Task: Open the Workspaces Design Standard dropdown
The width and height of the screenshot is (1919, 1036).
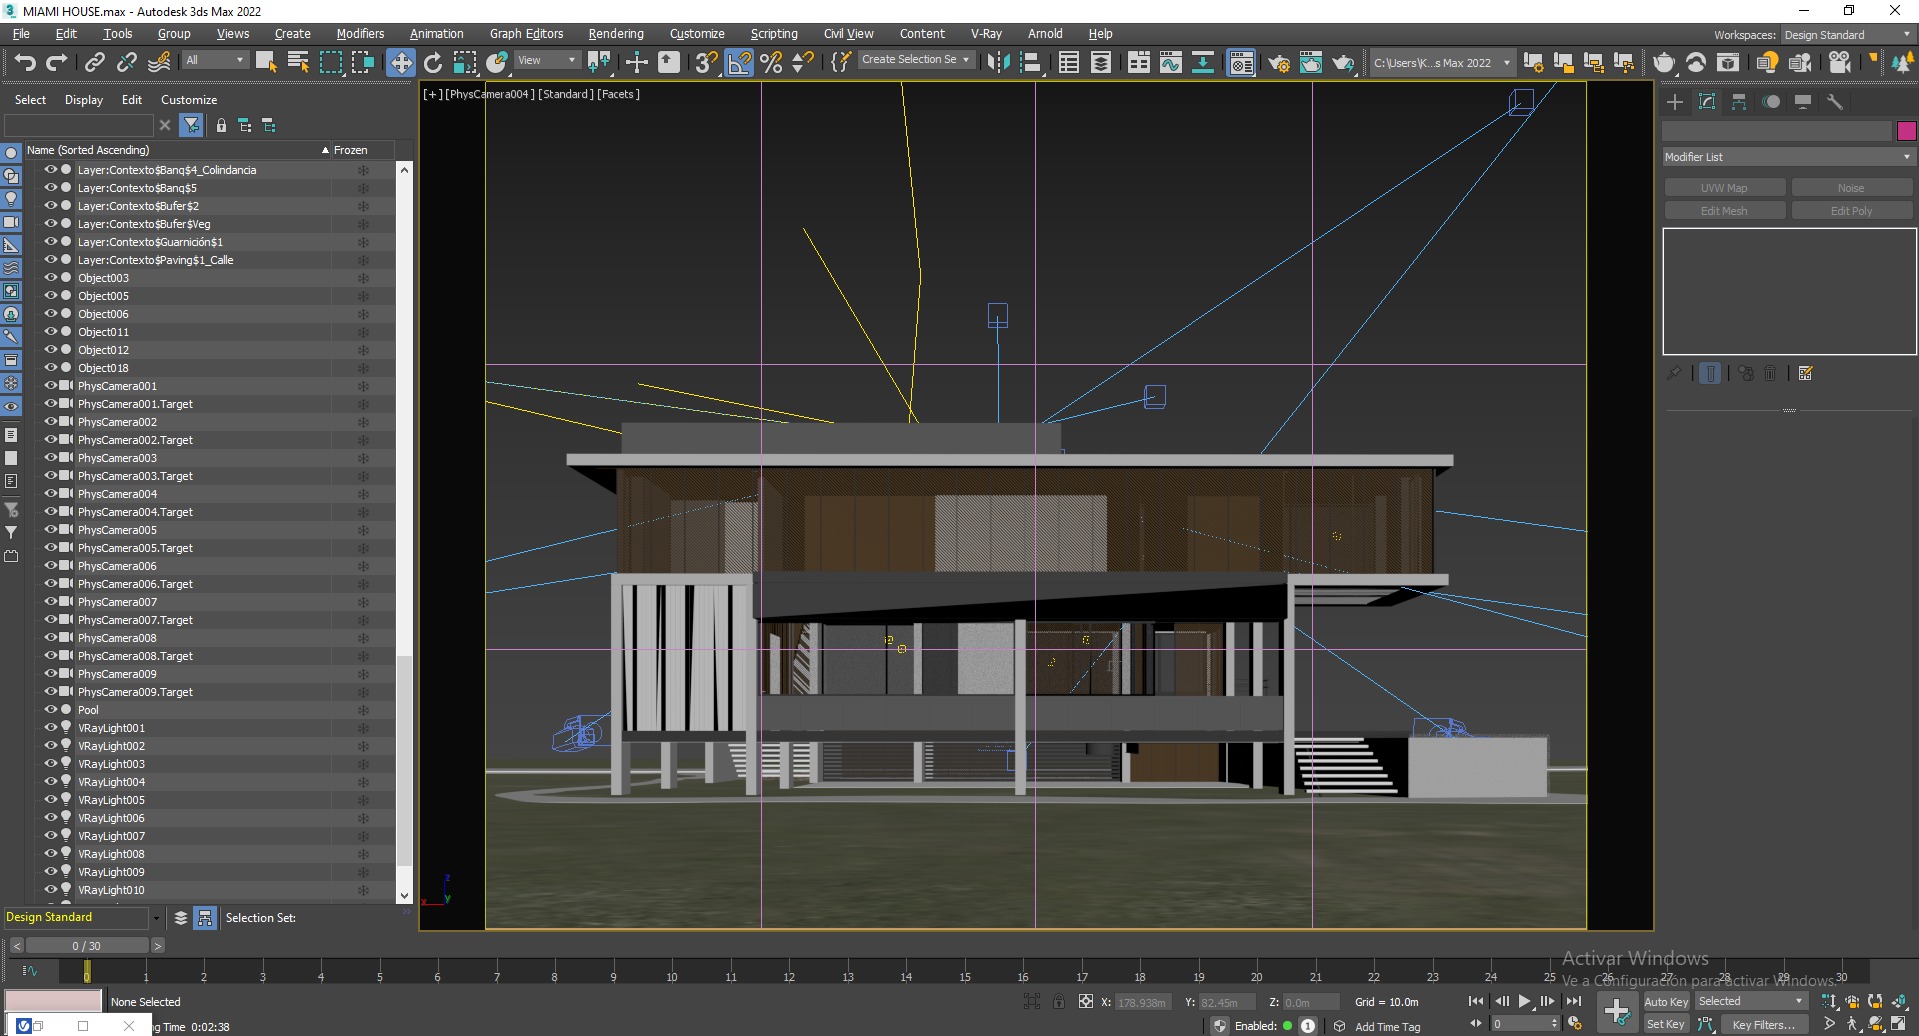Action: click(x=1847, y=35)
